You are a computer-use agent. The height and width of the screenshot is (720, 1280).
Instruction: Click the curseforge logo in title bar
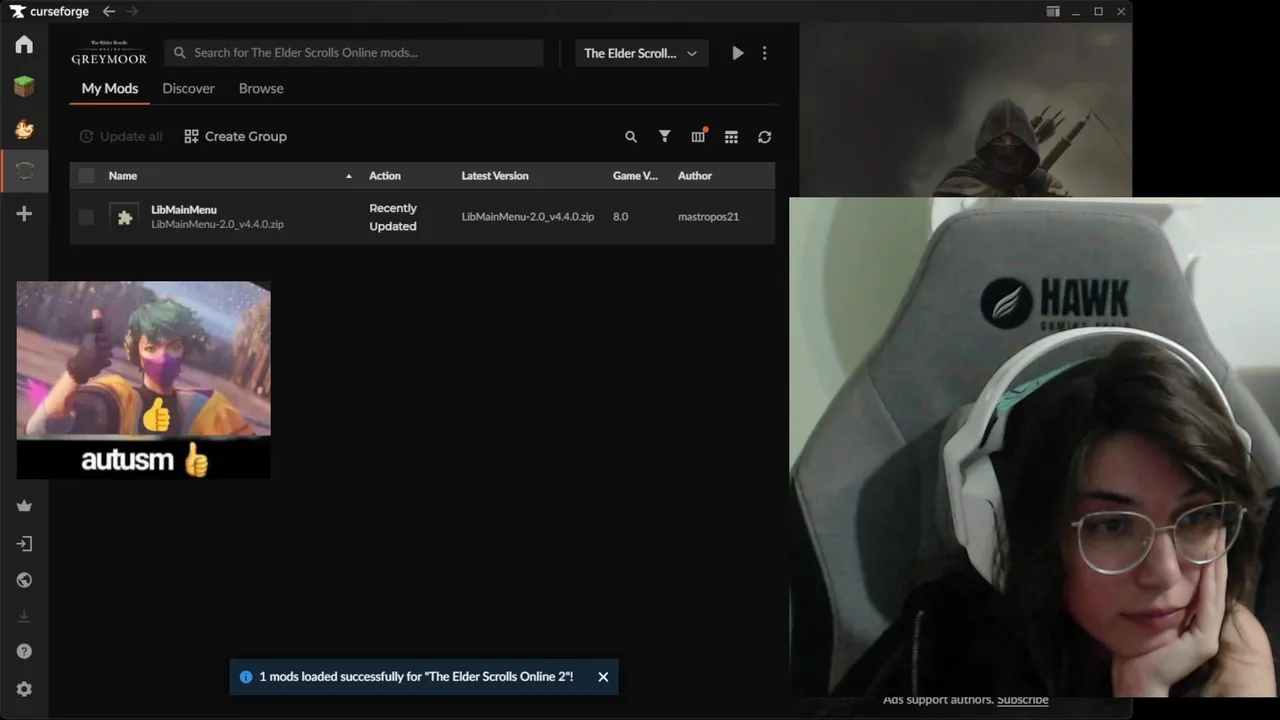[49, 12]
